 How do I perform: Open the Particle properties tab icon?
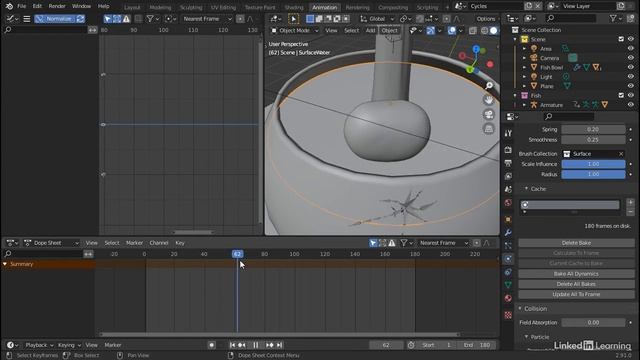[x=508, y=245]
